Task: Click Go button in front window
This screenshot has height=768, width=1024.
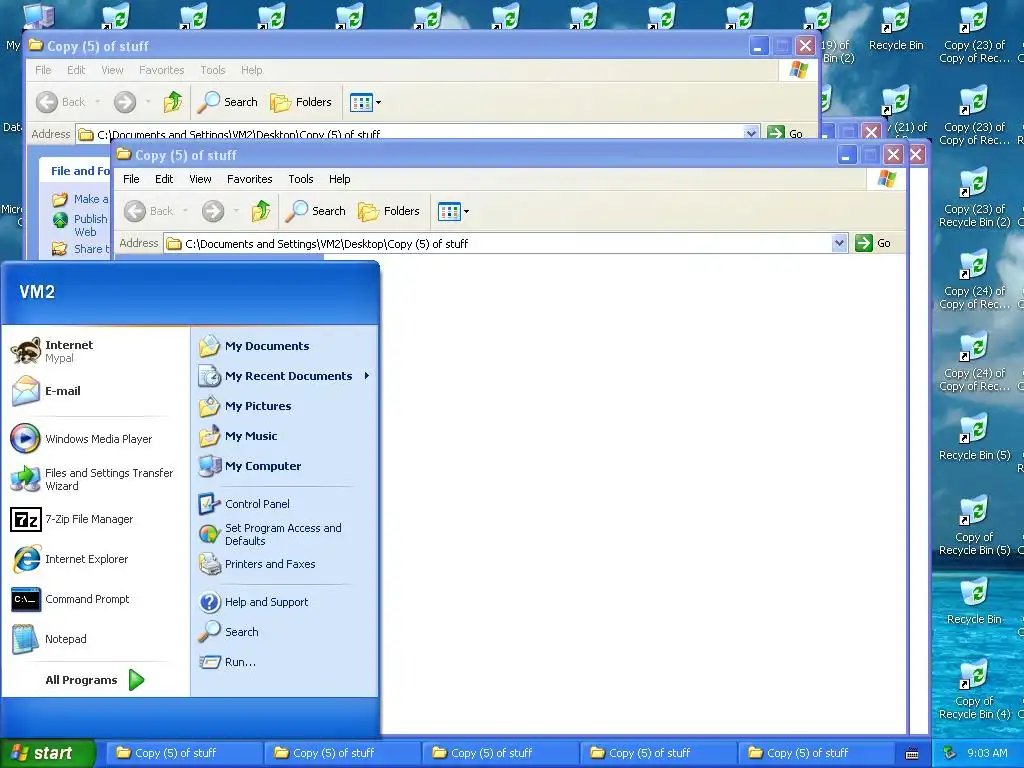Action: [873, 243]
